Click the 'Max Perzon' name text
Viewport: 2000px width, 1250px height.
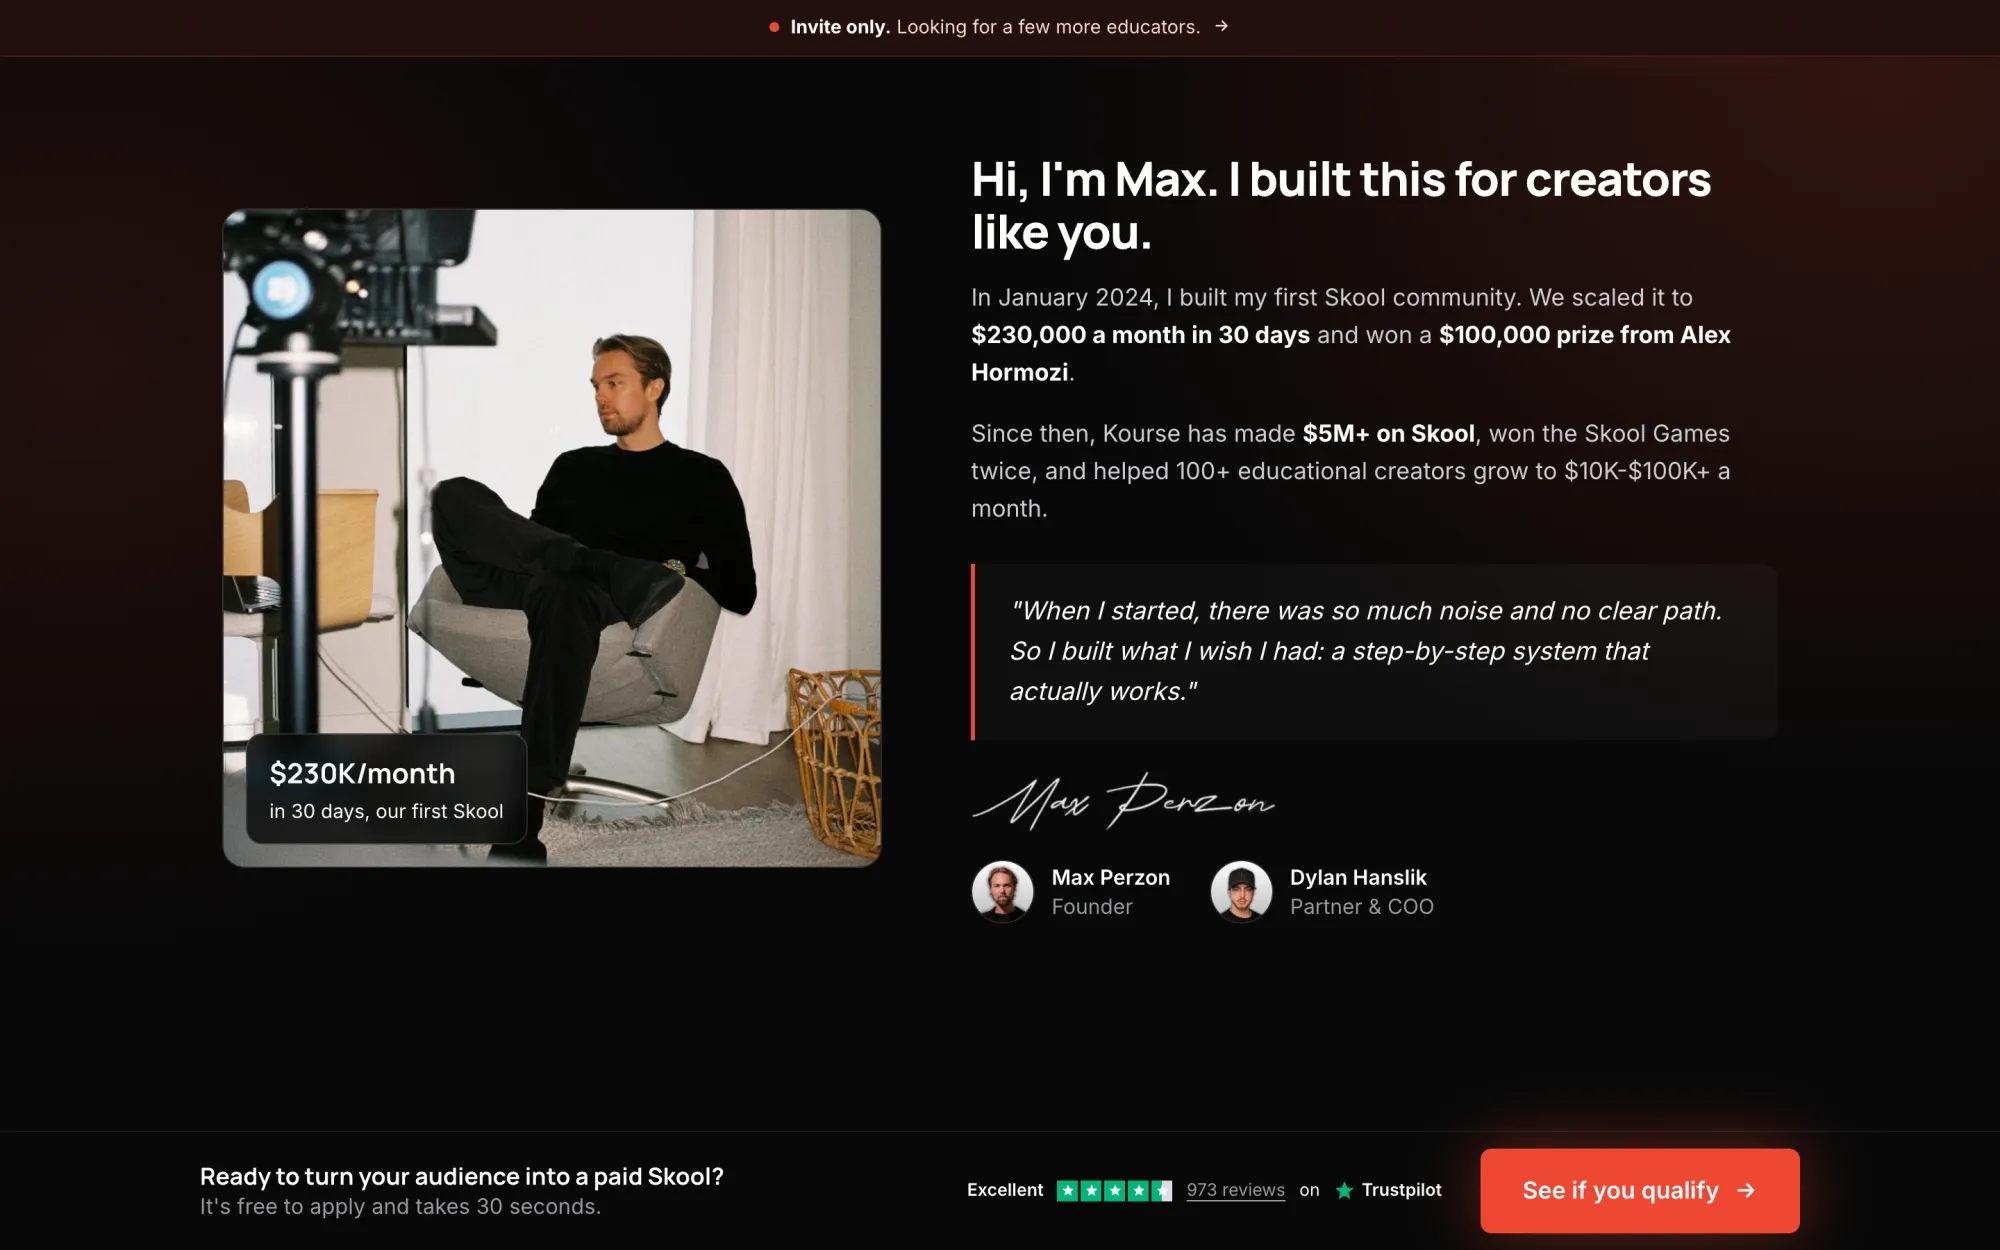pos(1110,877)
